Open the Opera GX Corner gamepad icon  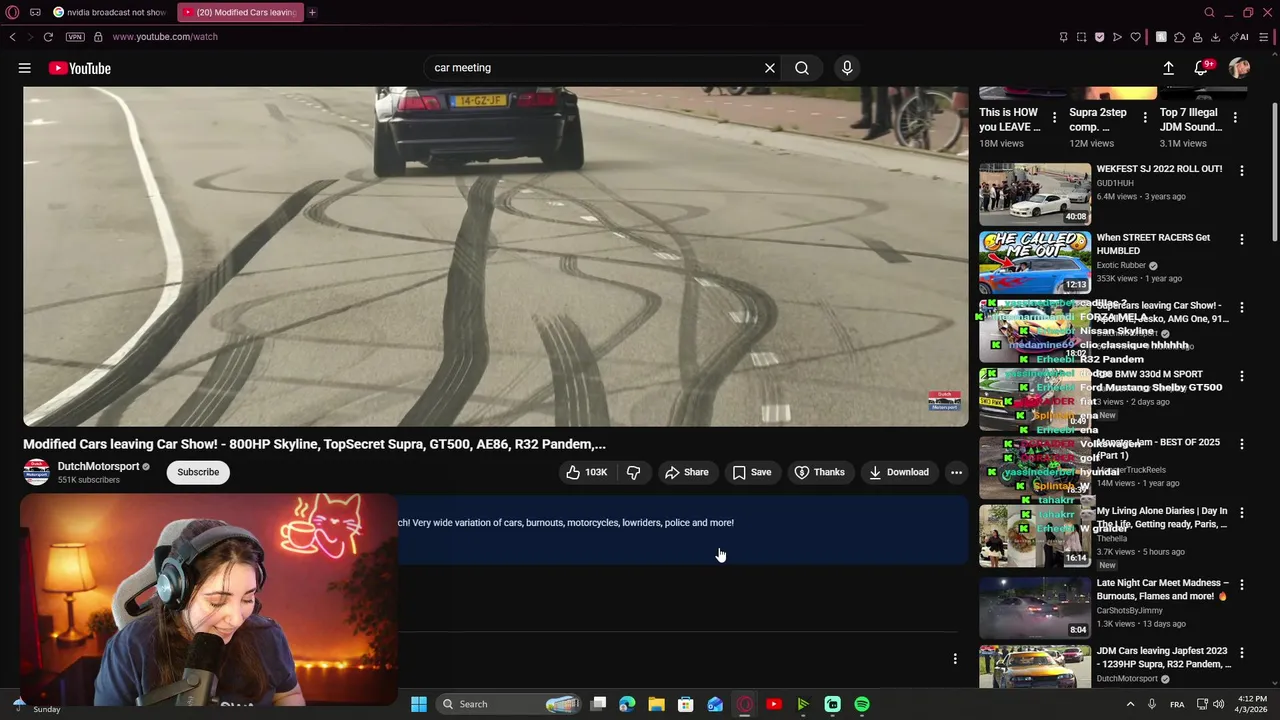(x=35, y=12)
